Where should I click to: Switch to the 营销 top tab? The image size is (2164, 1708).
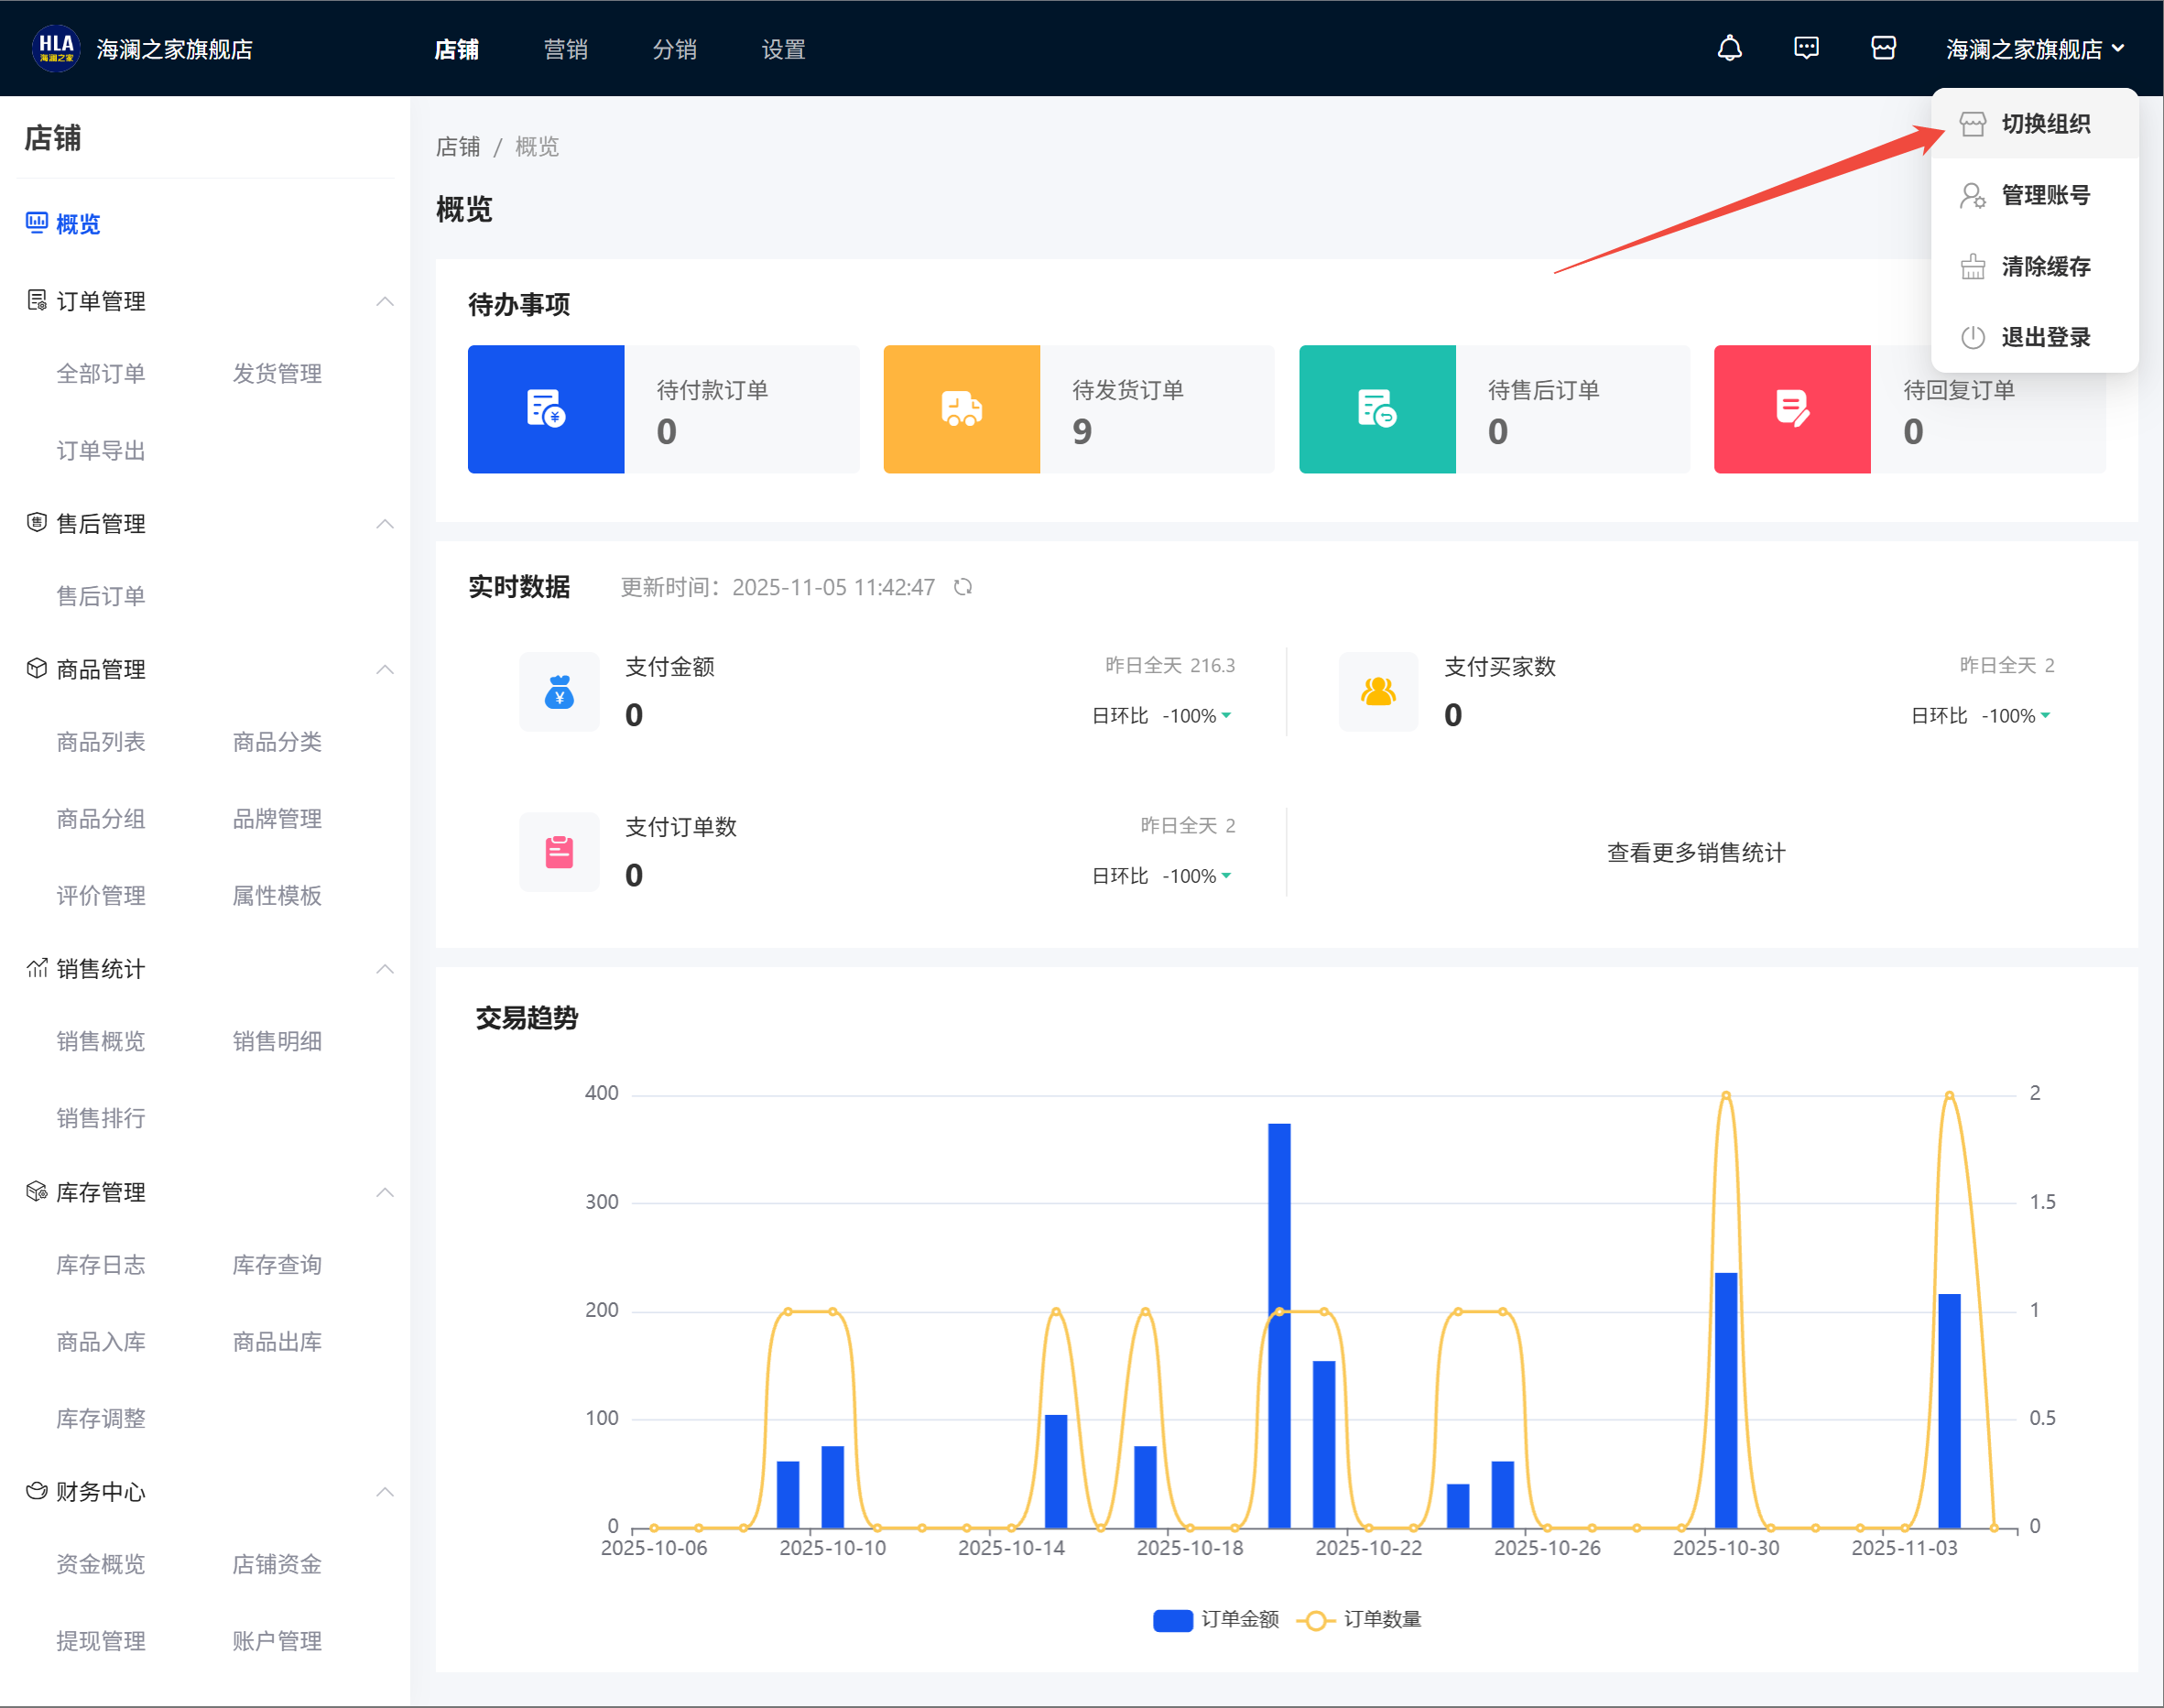565,49
